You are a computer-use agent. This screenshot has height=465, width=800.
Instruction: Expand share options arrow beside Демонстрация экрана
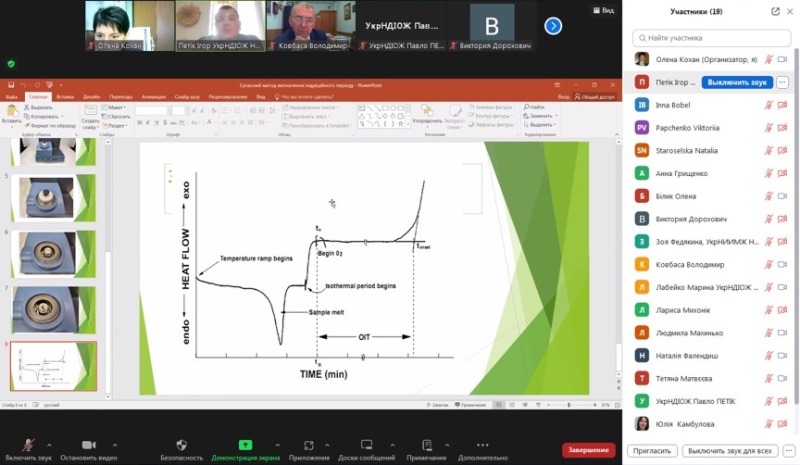(x=277, y=445)
